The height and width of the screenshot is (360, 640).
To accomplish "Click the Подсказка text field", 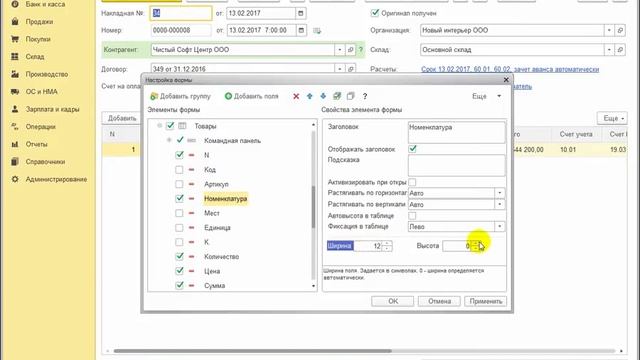I will pos(456,166).
